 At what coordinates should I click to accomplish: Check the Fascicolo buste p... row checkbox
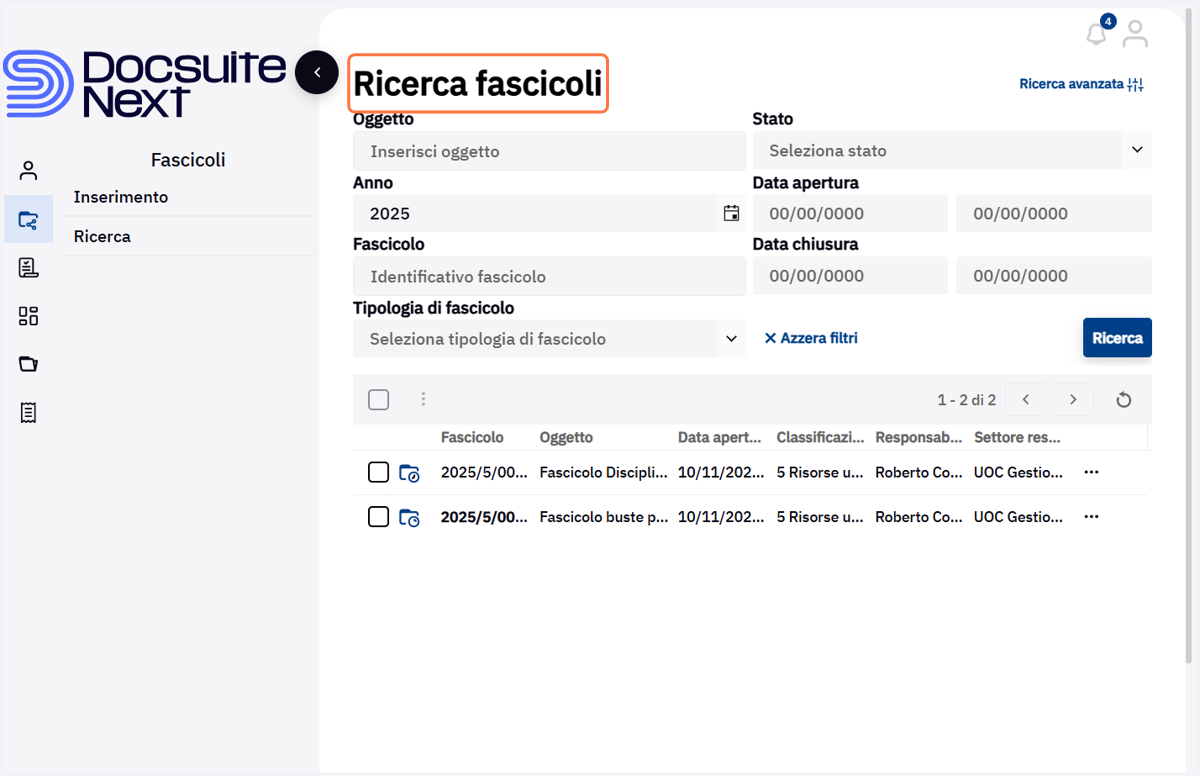pyautogui.click(x=378, y=517)
